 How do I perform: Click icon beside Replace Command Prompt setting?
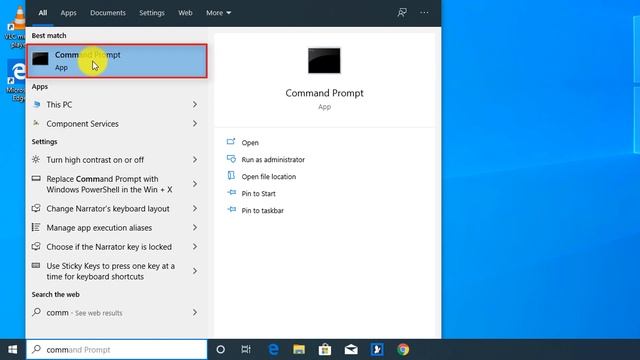point(36,178)
